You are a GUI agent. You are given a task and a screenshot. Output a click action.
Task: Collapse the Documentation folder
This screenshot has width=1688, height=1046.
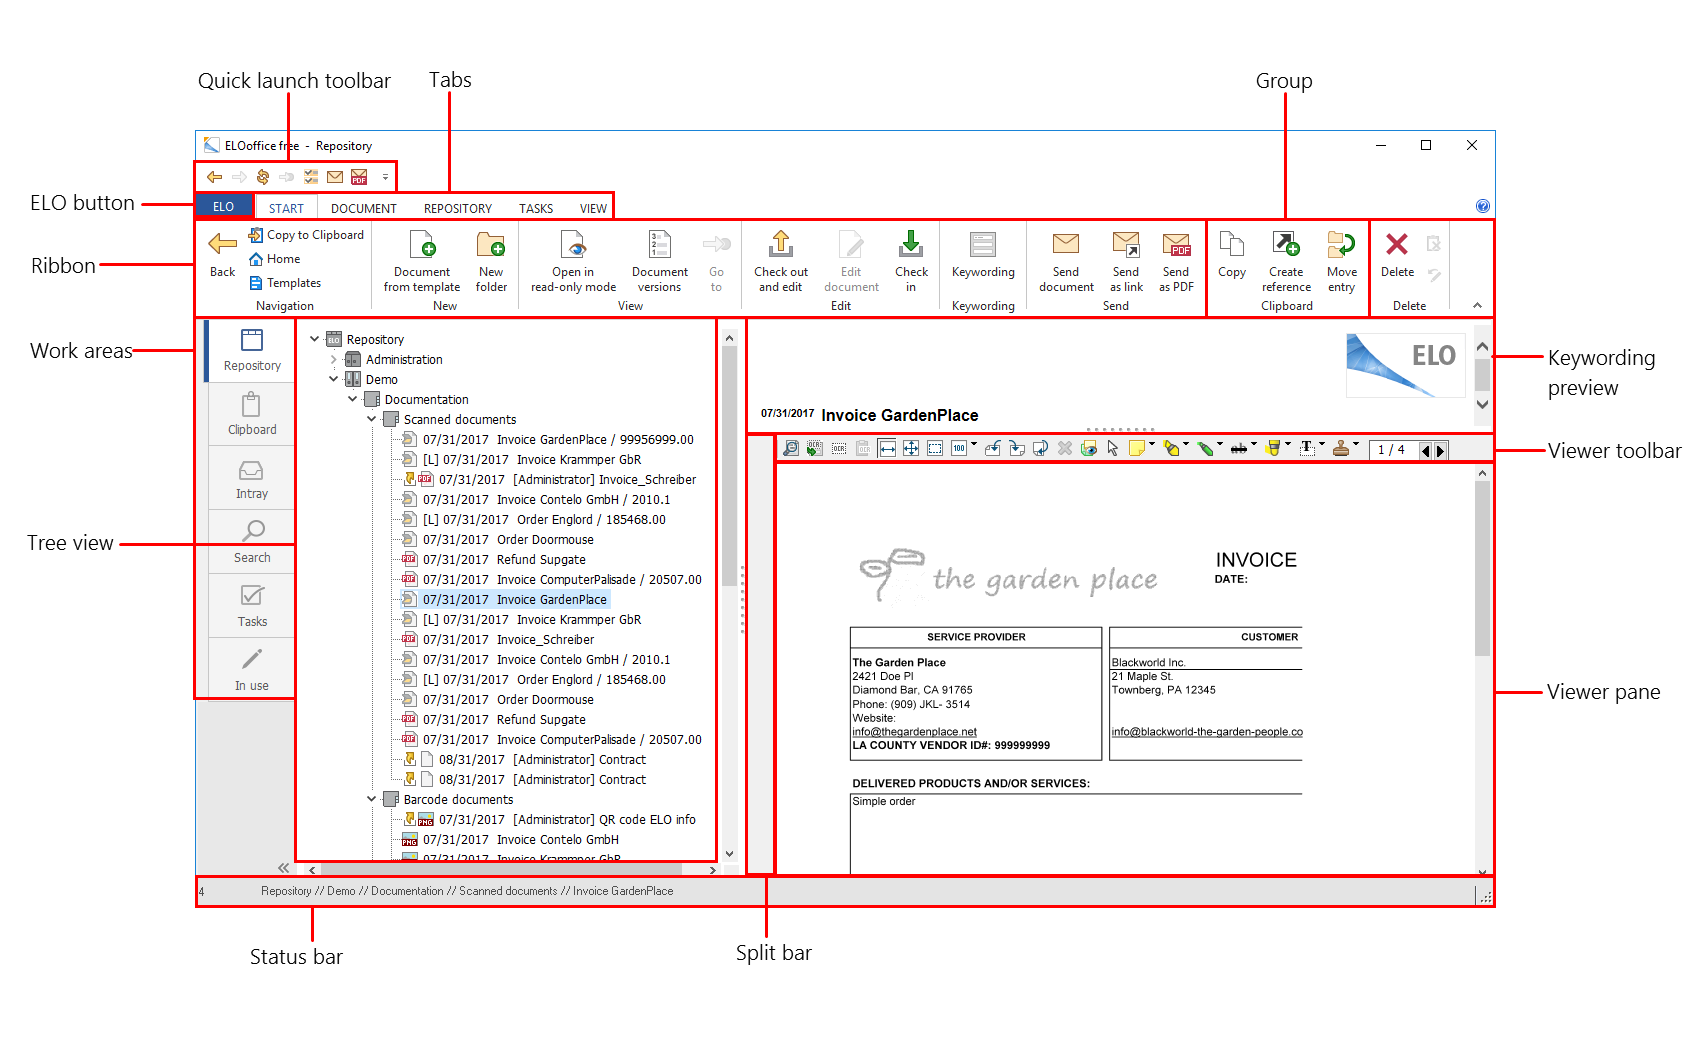point(353,399)
